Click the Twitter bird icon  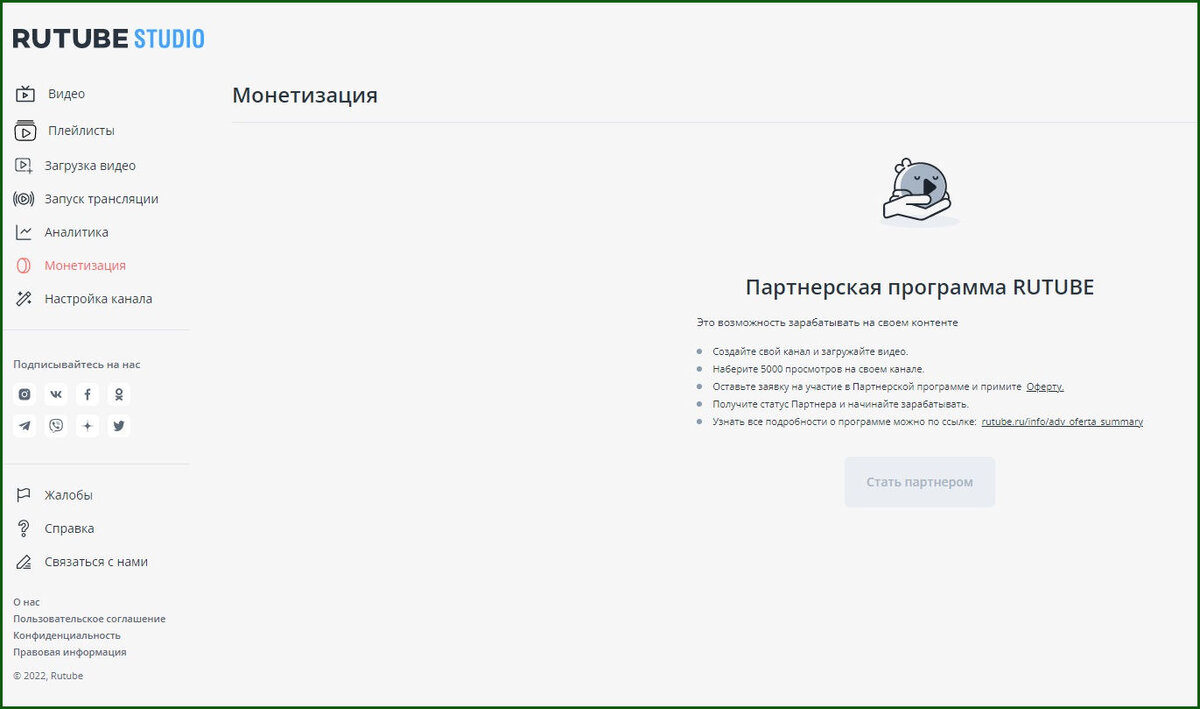tap(119, 426)
